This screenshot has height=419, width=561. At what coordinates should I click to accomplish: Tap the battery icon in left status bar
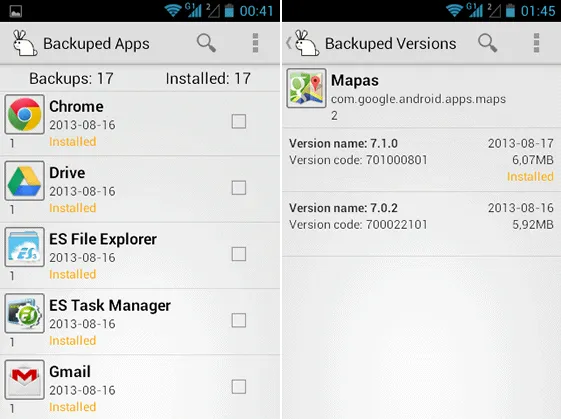(229, 10)
